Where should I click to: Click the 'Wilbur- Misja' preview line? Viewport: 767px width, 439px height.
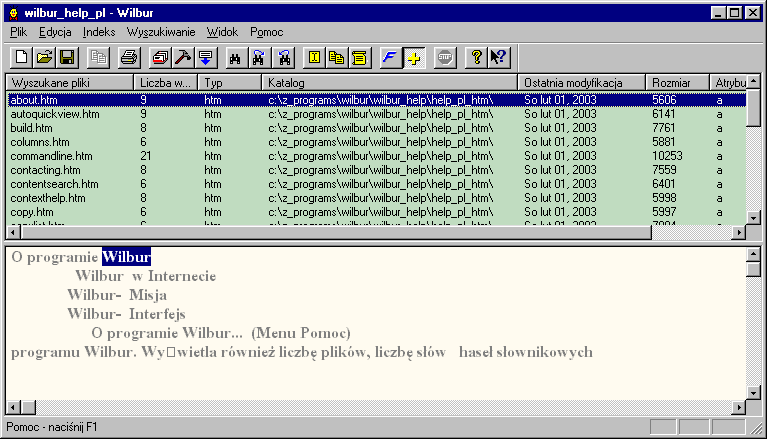(117, 295)
